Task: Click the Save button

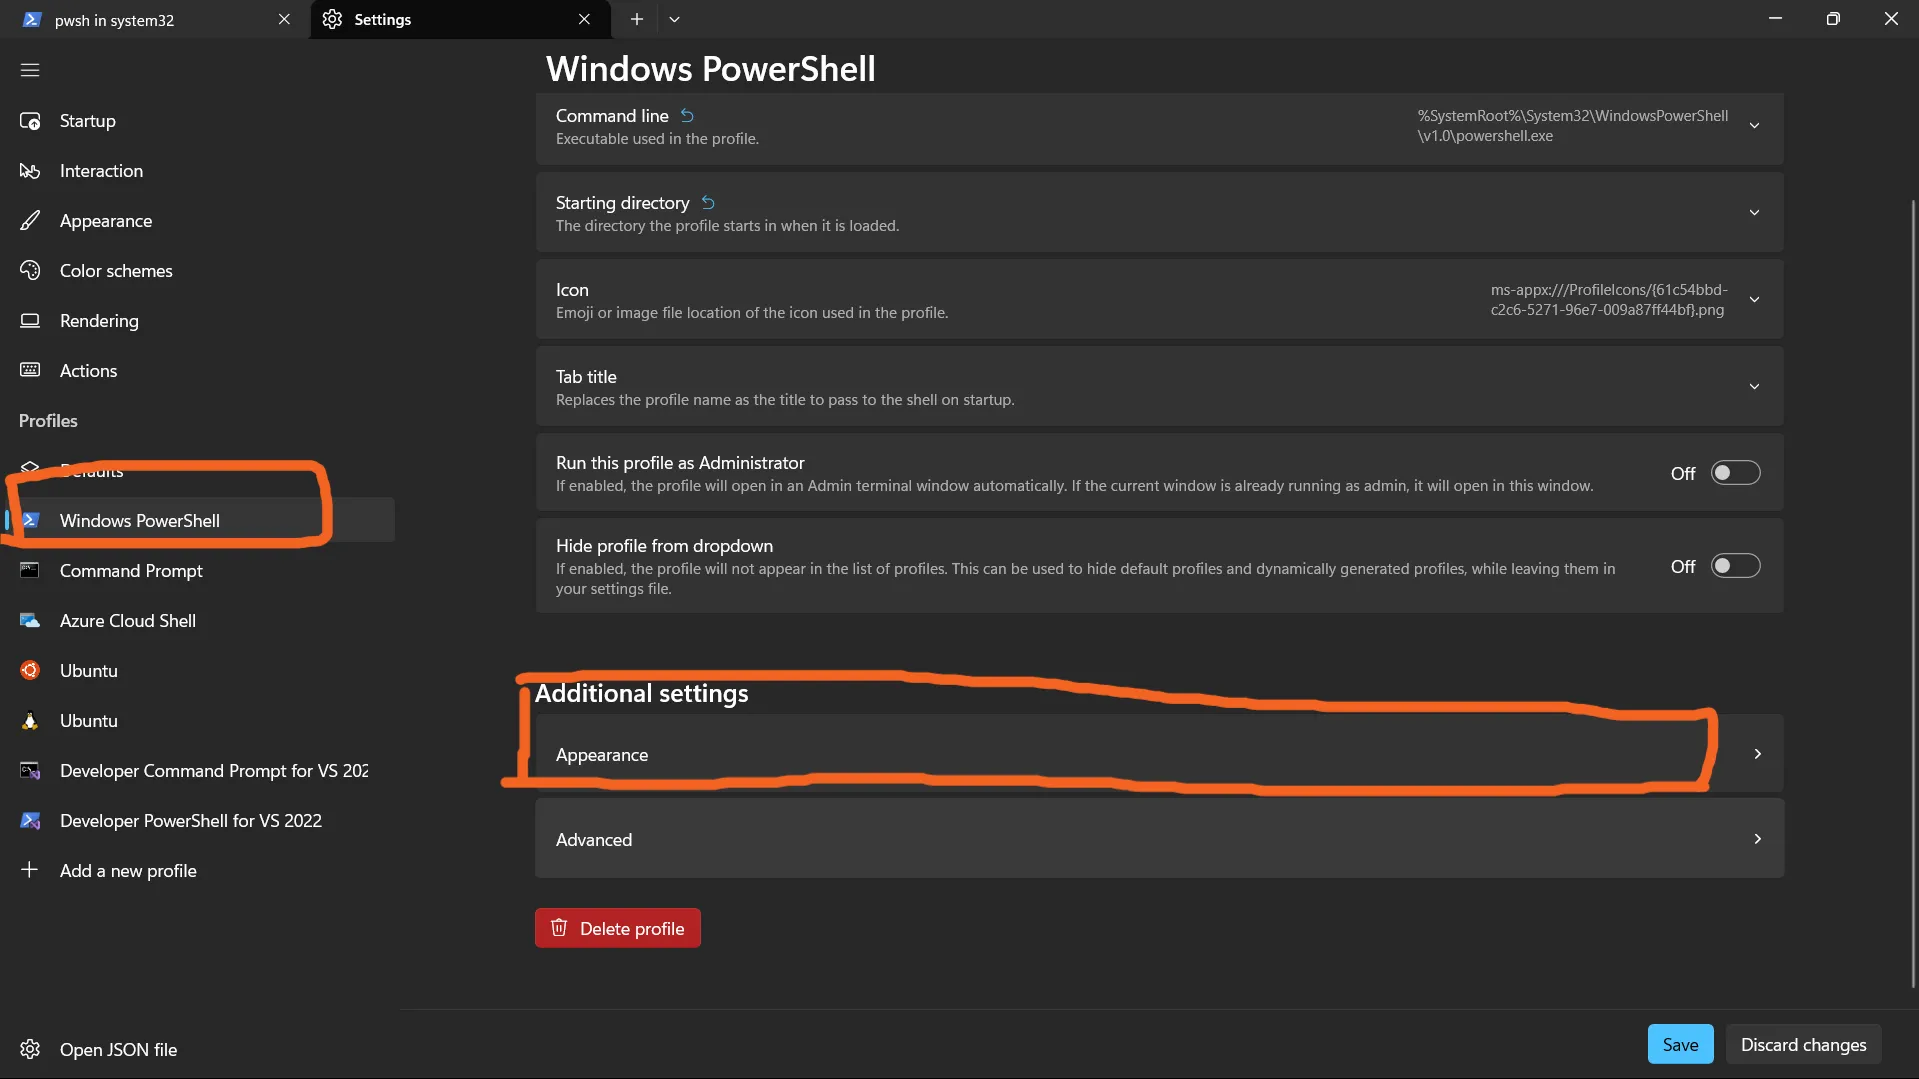Action: [x=1680, y=1044]
